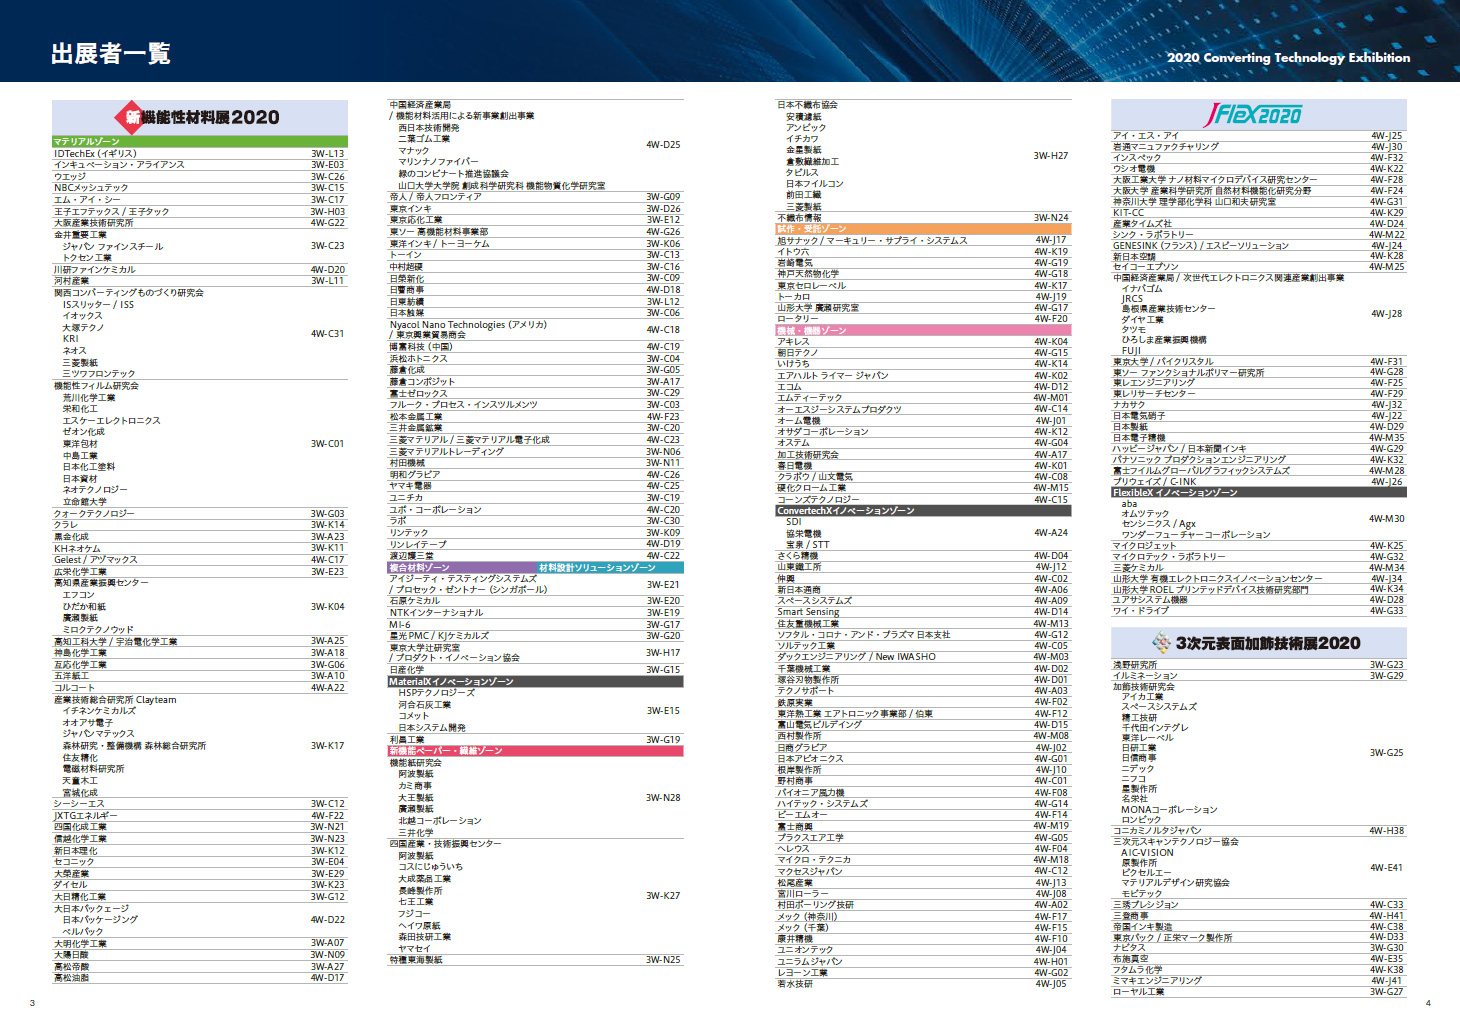1460x1033 pixels.
Task: Select 'プリウェイズ / C-INK' row
Action: click(x=1259, y=482)
